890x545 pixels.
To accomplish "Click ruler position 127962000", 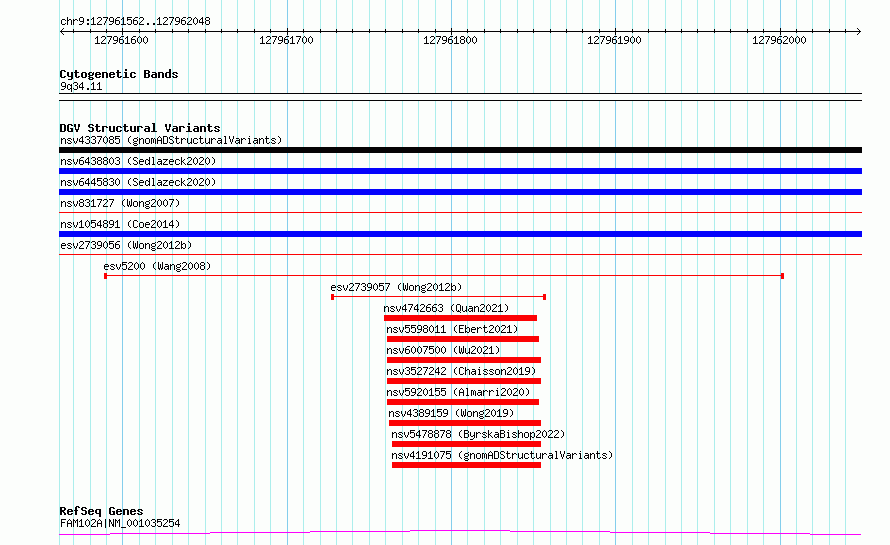I will (779, 40).
